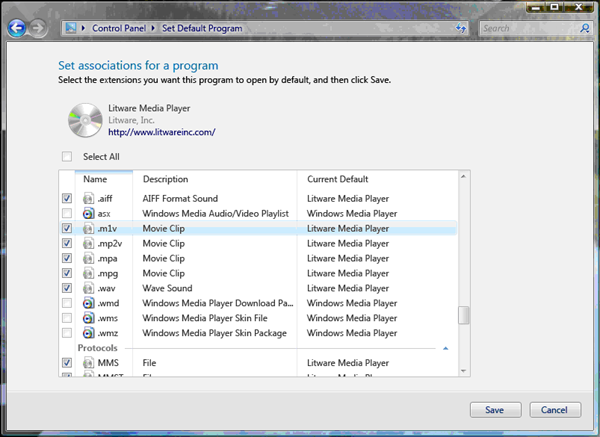Click the .wmd file icon
The height and width of the screenshot is (437, 600).
(89, 303)
